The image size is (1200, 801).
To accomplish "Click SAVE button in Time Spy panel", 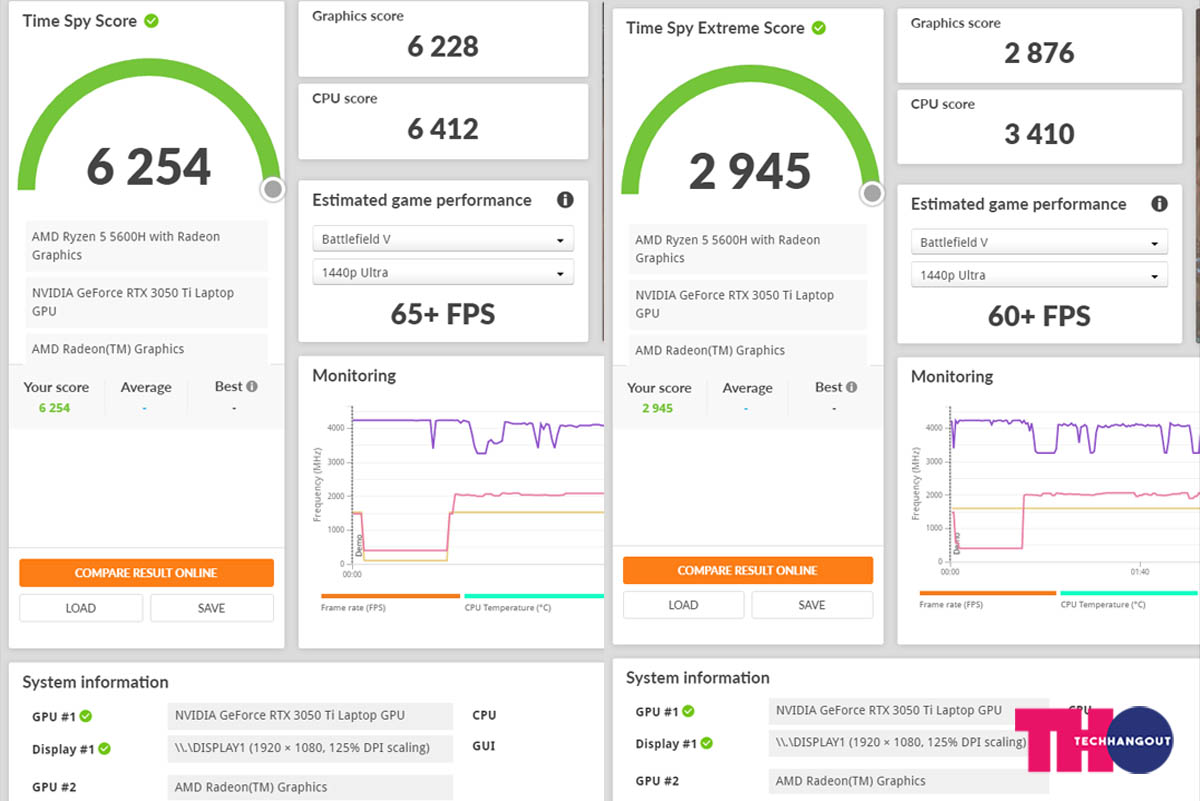I will click(x=211, y=608).
